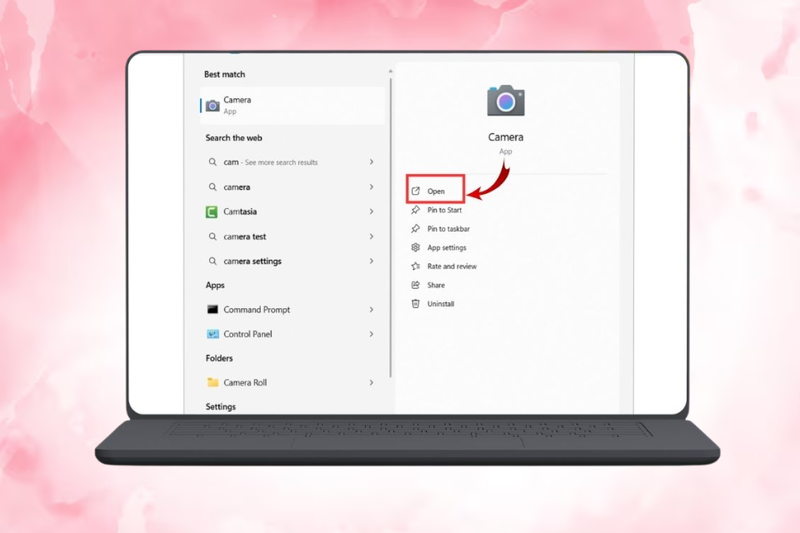Click search magnifier icon beside 'camera test'
The image size is (800, 533).
point(213,237)
